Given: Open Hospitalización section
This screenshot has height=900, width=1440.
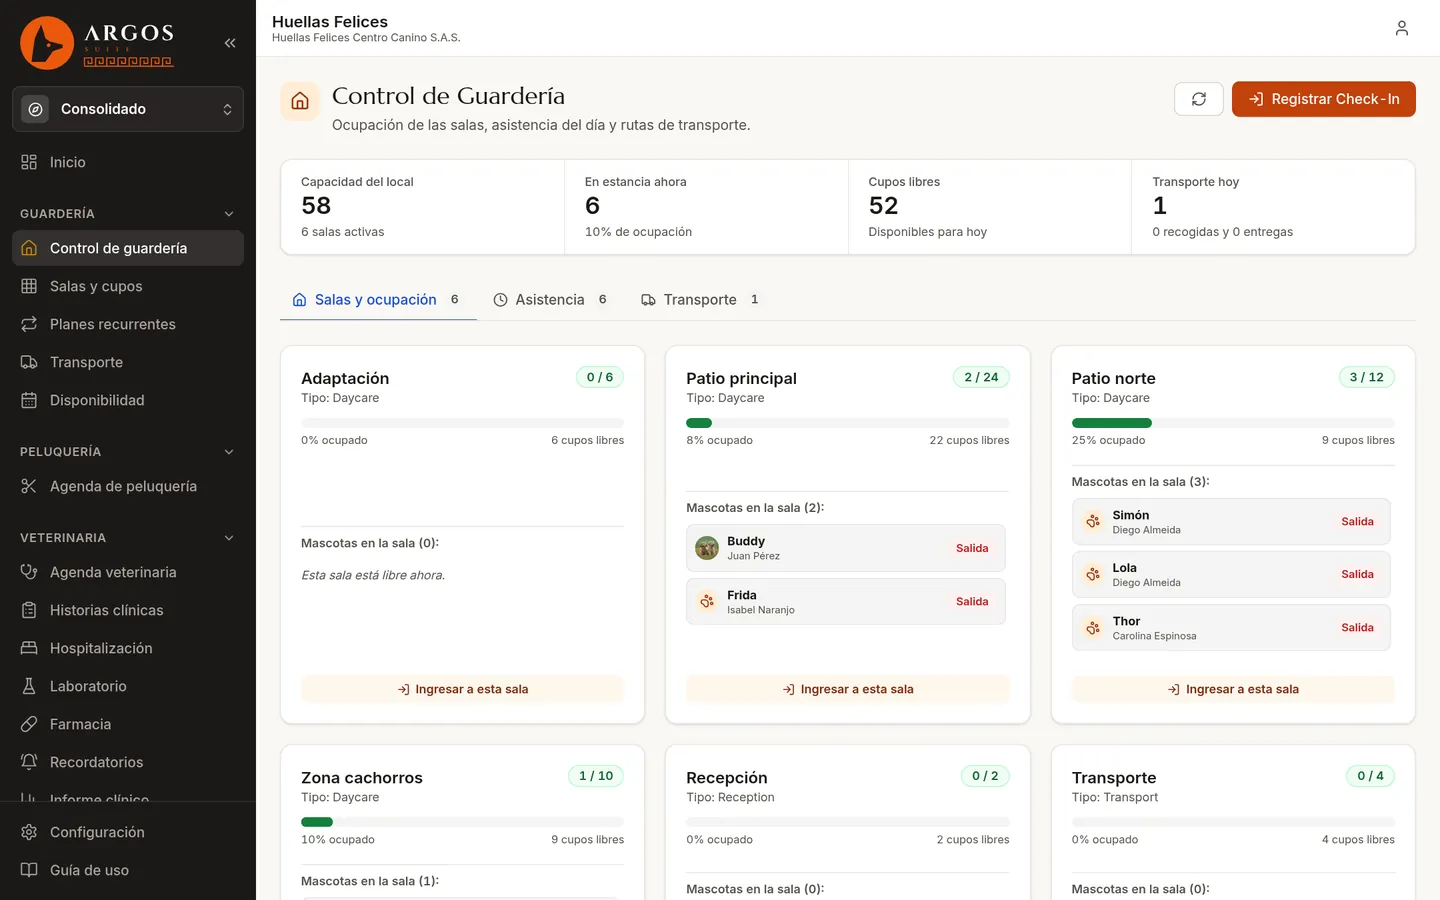Looking at the screenshot, I should pyautogui.click(x=128, y=648).
